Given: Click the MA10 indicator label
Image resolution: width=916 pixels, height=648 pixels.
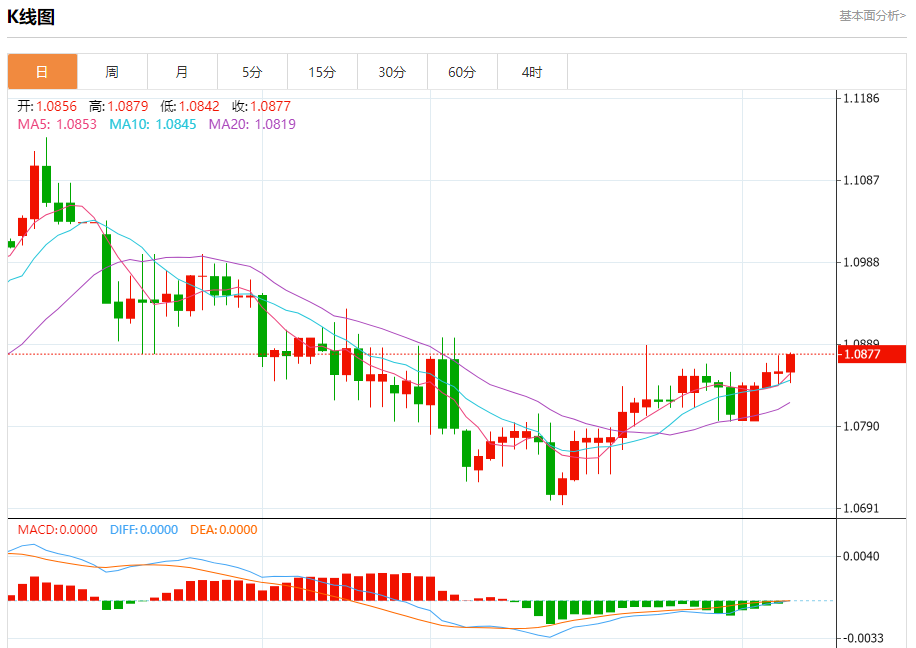Looking at the screenshot, I should tap(153, 124).
